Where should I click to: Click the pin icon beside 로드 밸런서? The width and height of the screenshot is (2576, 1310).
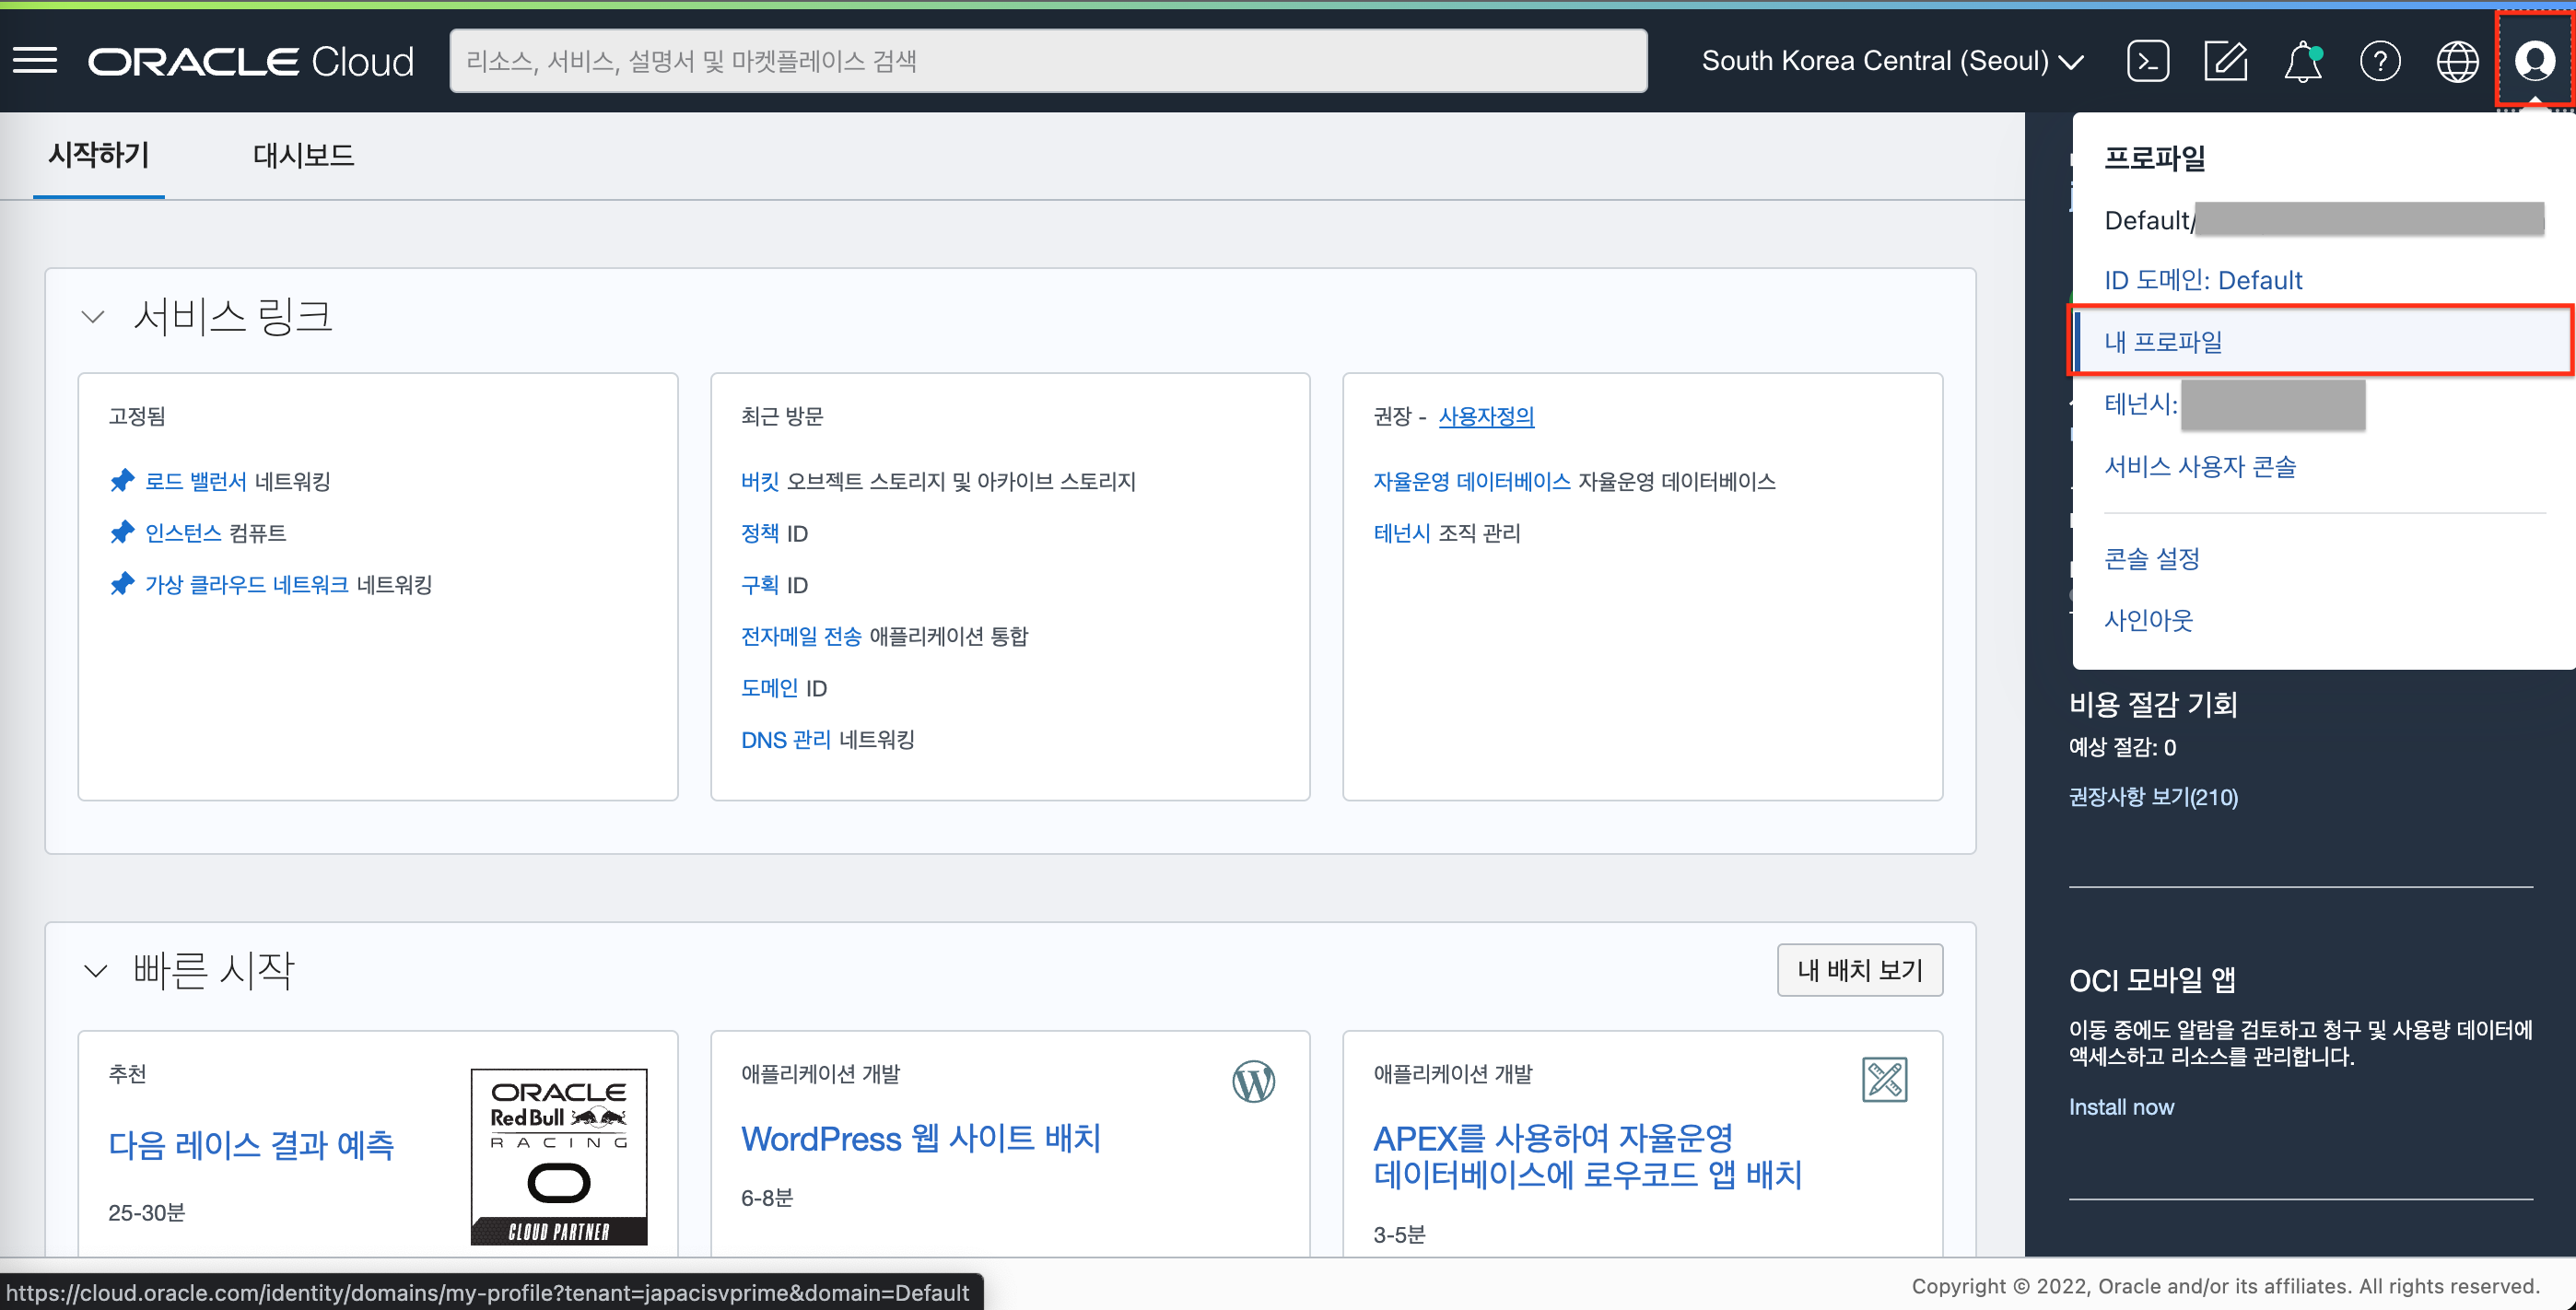[x=122, y=481]
